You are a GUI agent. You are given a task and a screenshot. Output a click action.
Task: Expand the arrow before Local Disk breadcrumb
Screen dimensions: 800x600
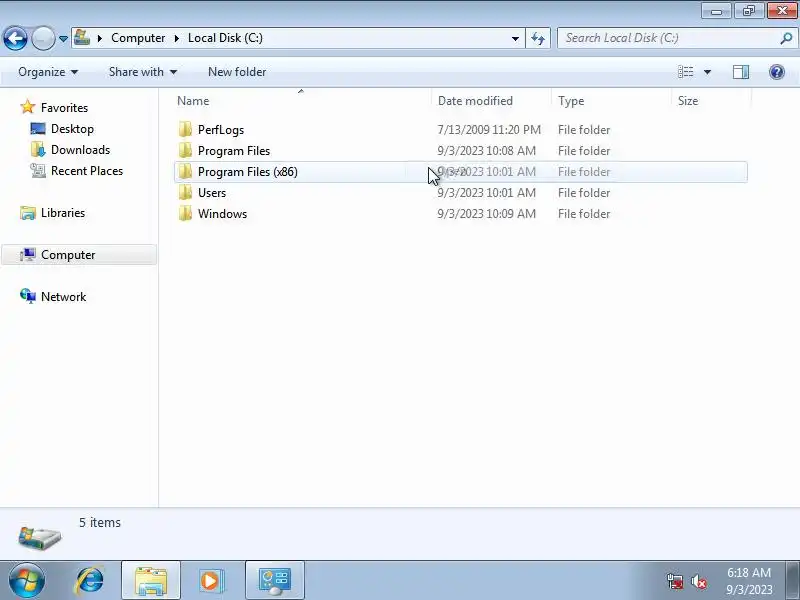[177, 38]
